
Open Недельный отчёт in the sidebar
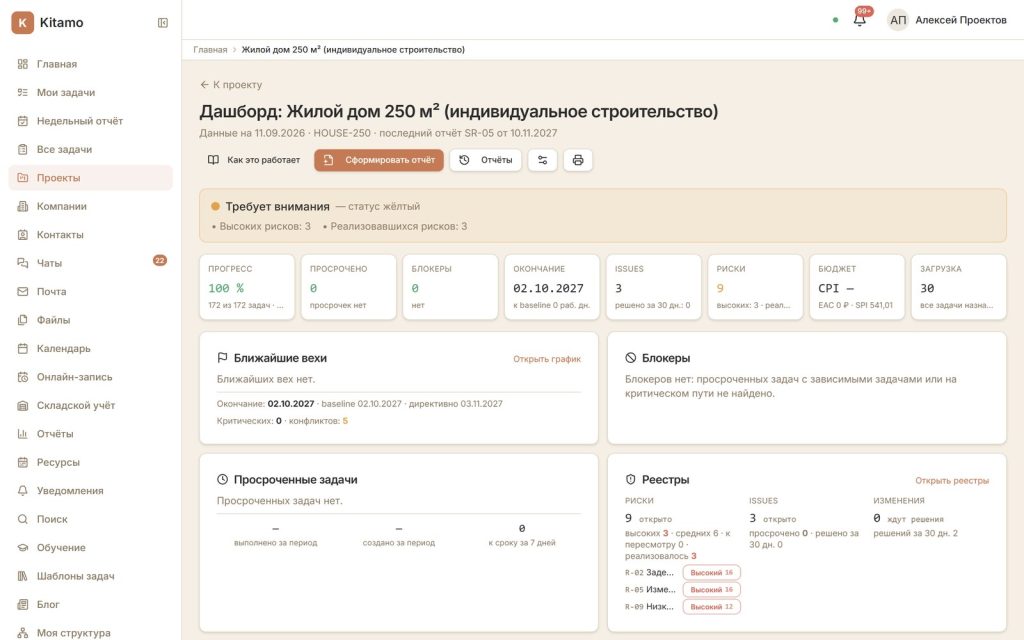[90, 121]
